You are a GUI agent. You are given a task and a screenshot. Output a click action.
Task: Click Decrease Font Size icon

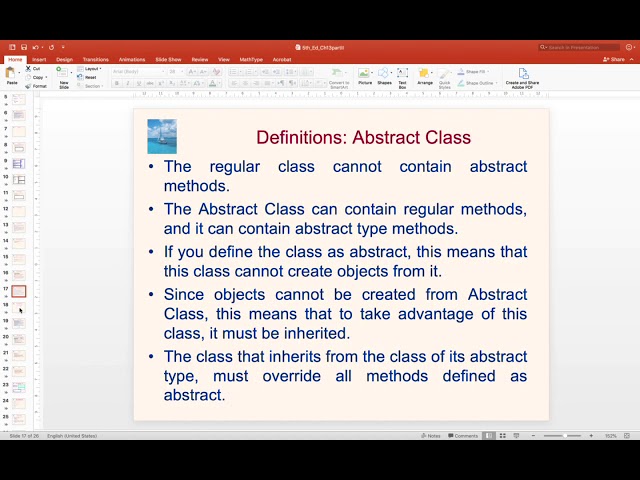(x=203, y=72)
